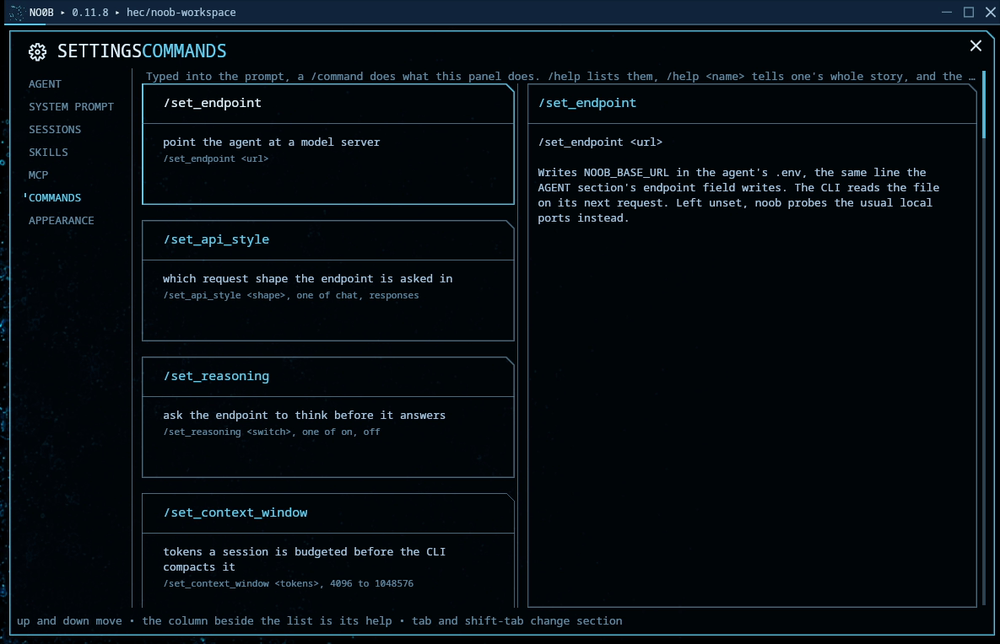Minimize the NOOB window
This screenshot has width=1000, height=644.
pyautogui.click(x=946, y=12)
